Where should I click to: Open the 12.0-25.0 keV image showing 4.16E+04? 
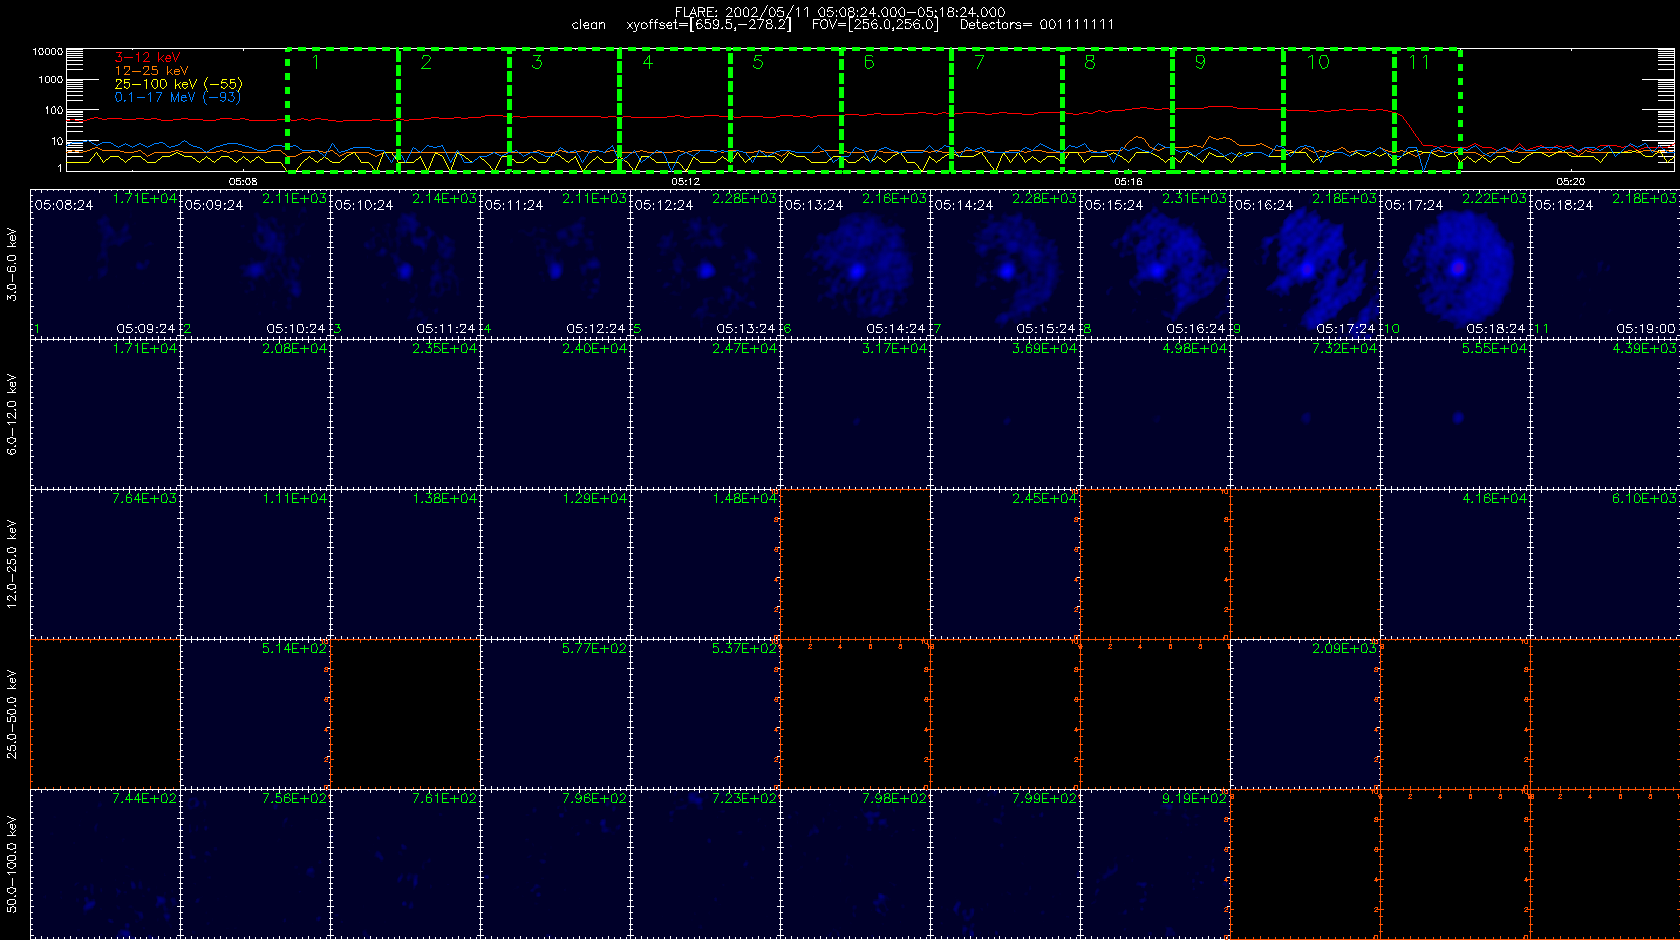click(1456, 564)
